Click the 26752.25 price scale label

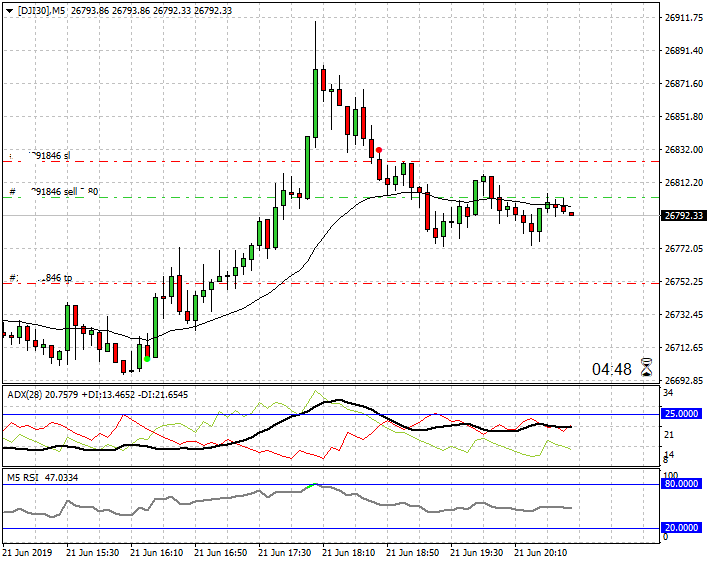tap(684, 282)
